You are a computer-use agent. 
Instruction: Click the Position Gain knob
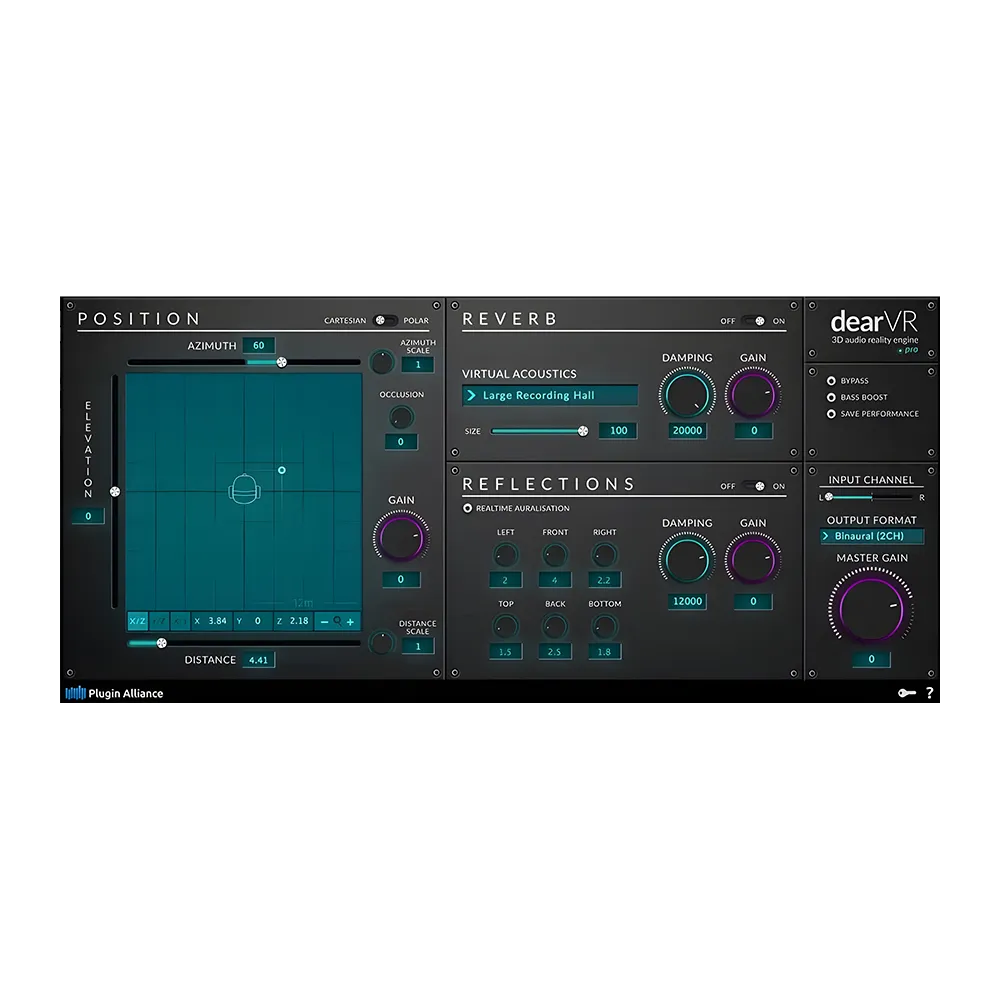(x=401, y=536)
